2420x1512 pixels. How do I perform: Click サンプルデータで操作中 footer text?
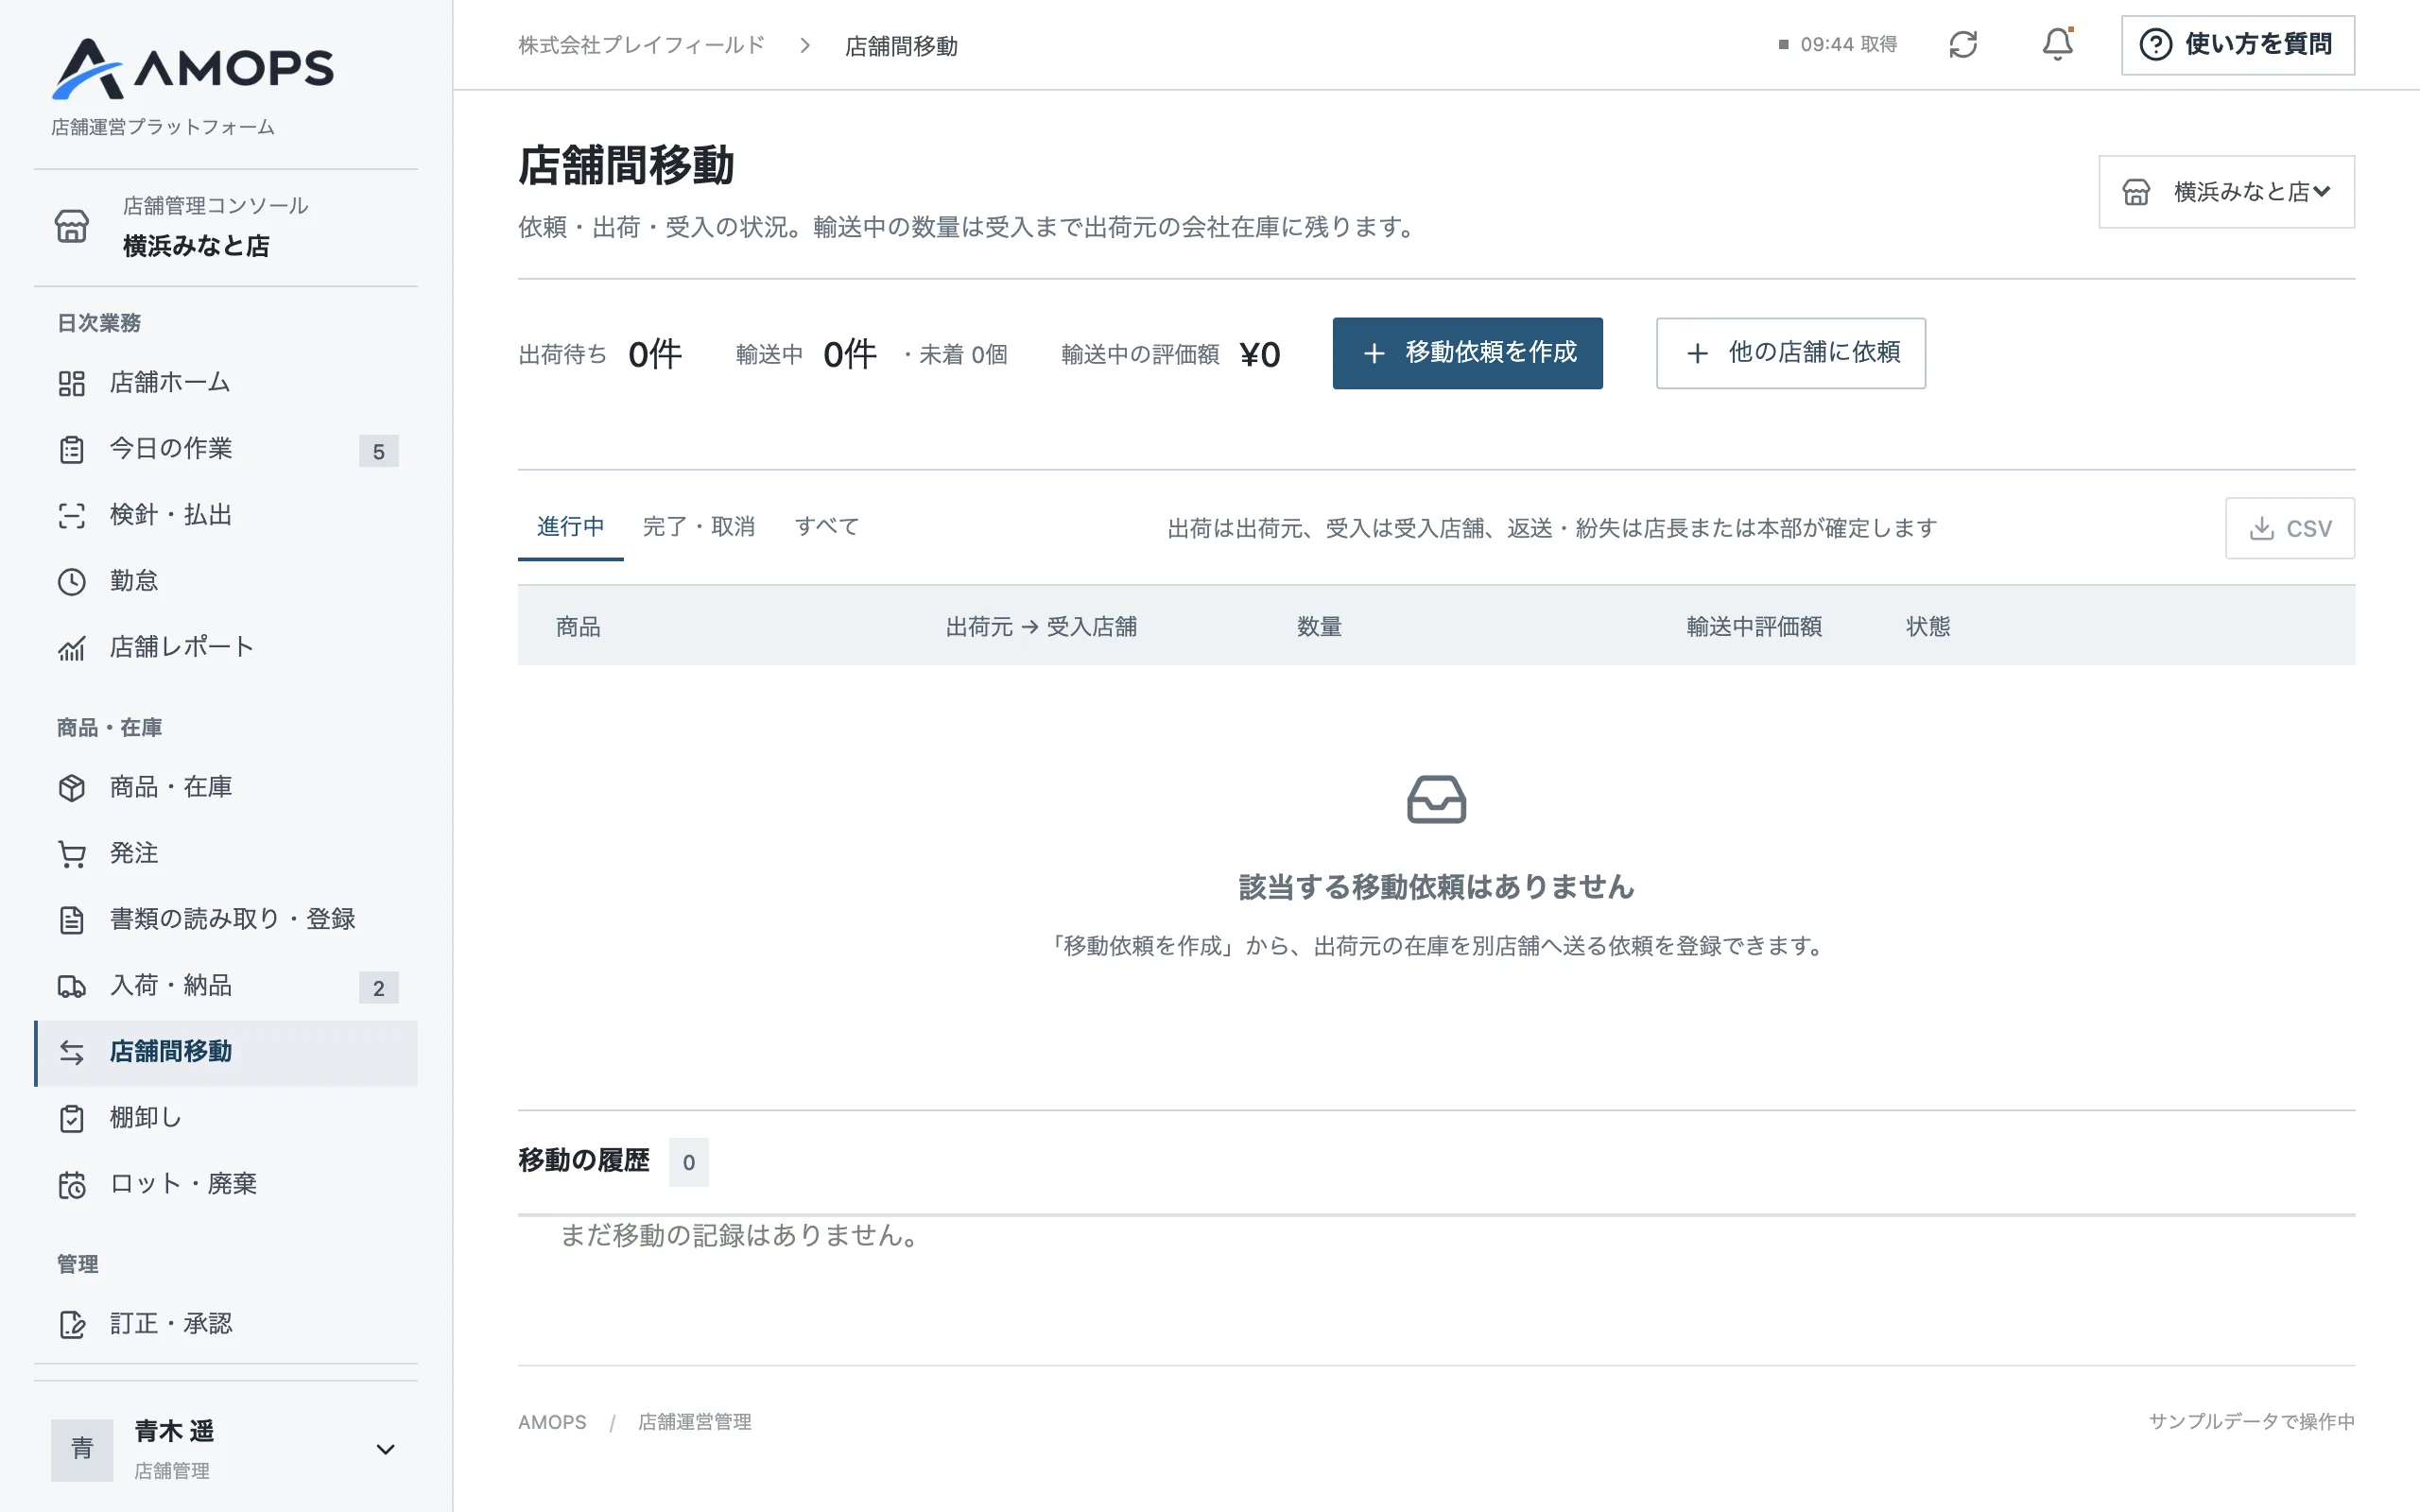click(2252, 1422)
